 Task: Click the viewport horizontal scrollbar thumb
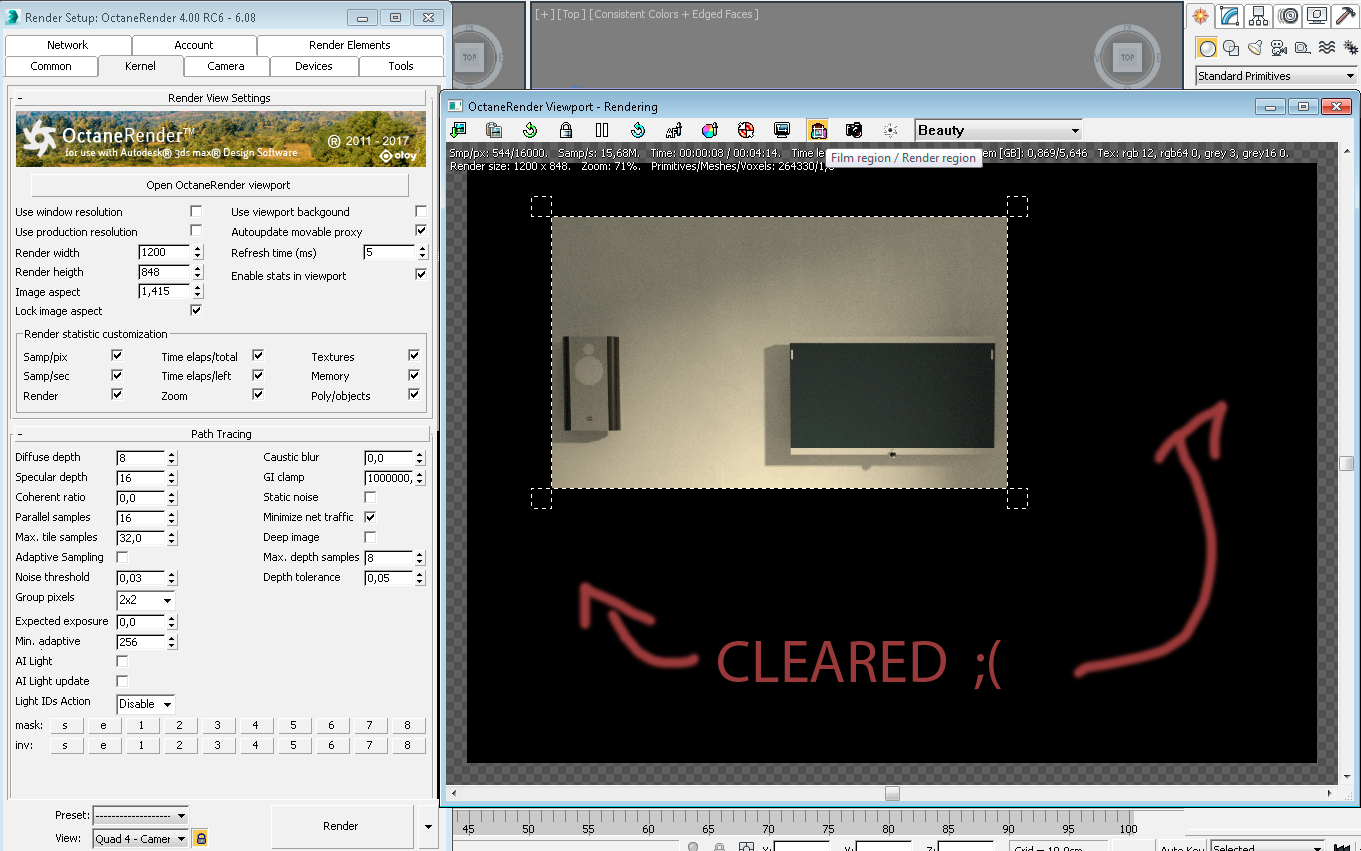click(x=892, y=793)
